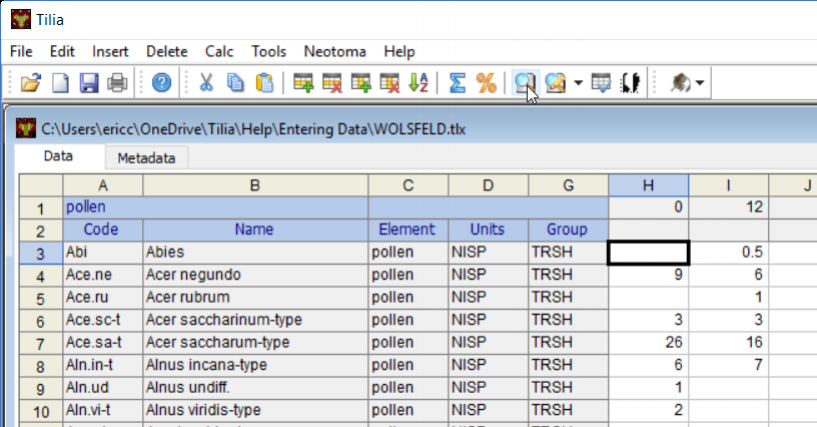Open the Tools menu
The width and height of the screenshot is (817, 427).
[x=269, y=52]
